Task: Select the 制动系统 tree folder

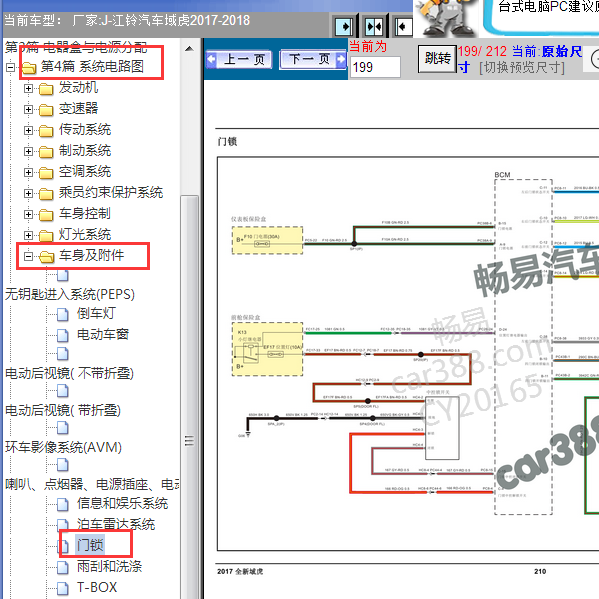Action: 85,151
